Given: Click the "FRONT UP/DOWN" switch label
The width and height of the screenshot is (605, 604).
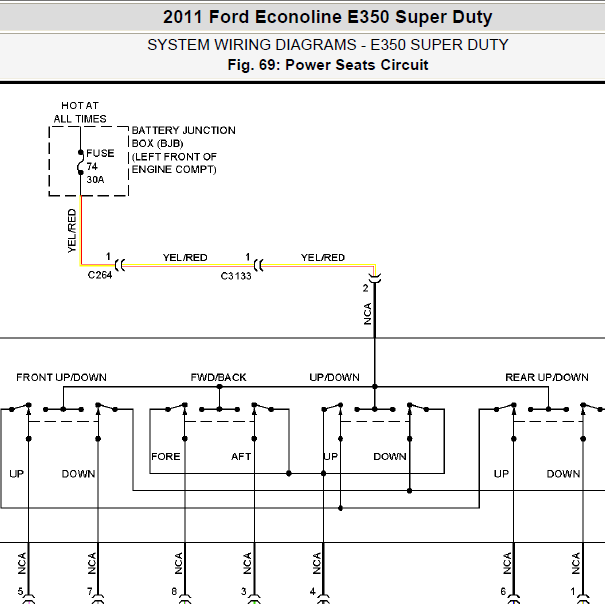Looking at the screenshot, I should click(61, 377).
